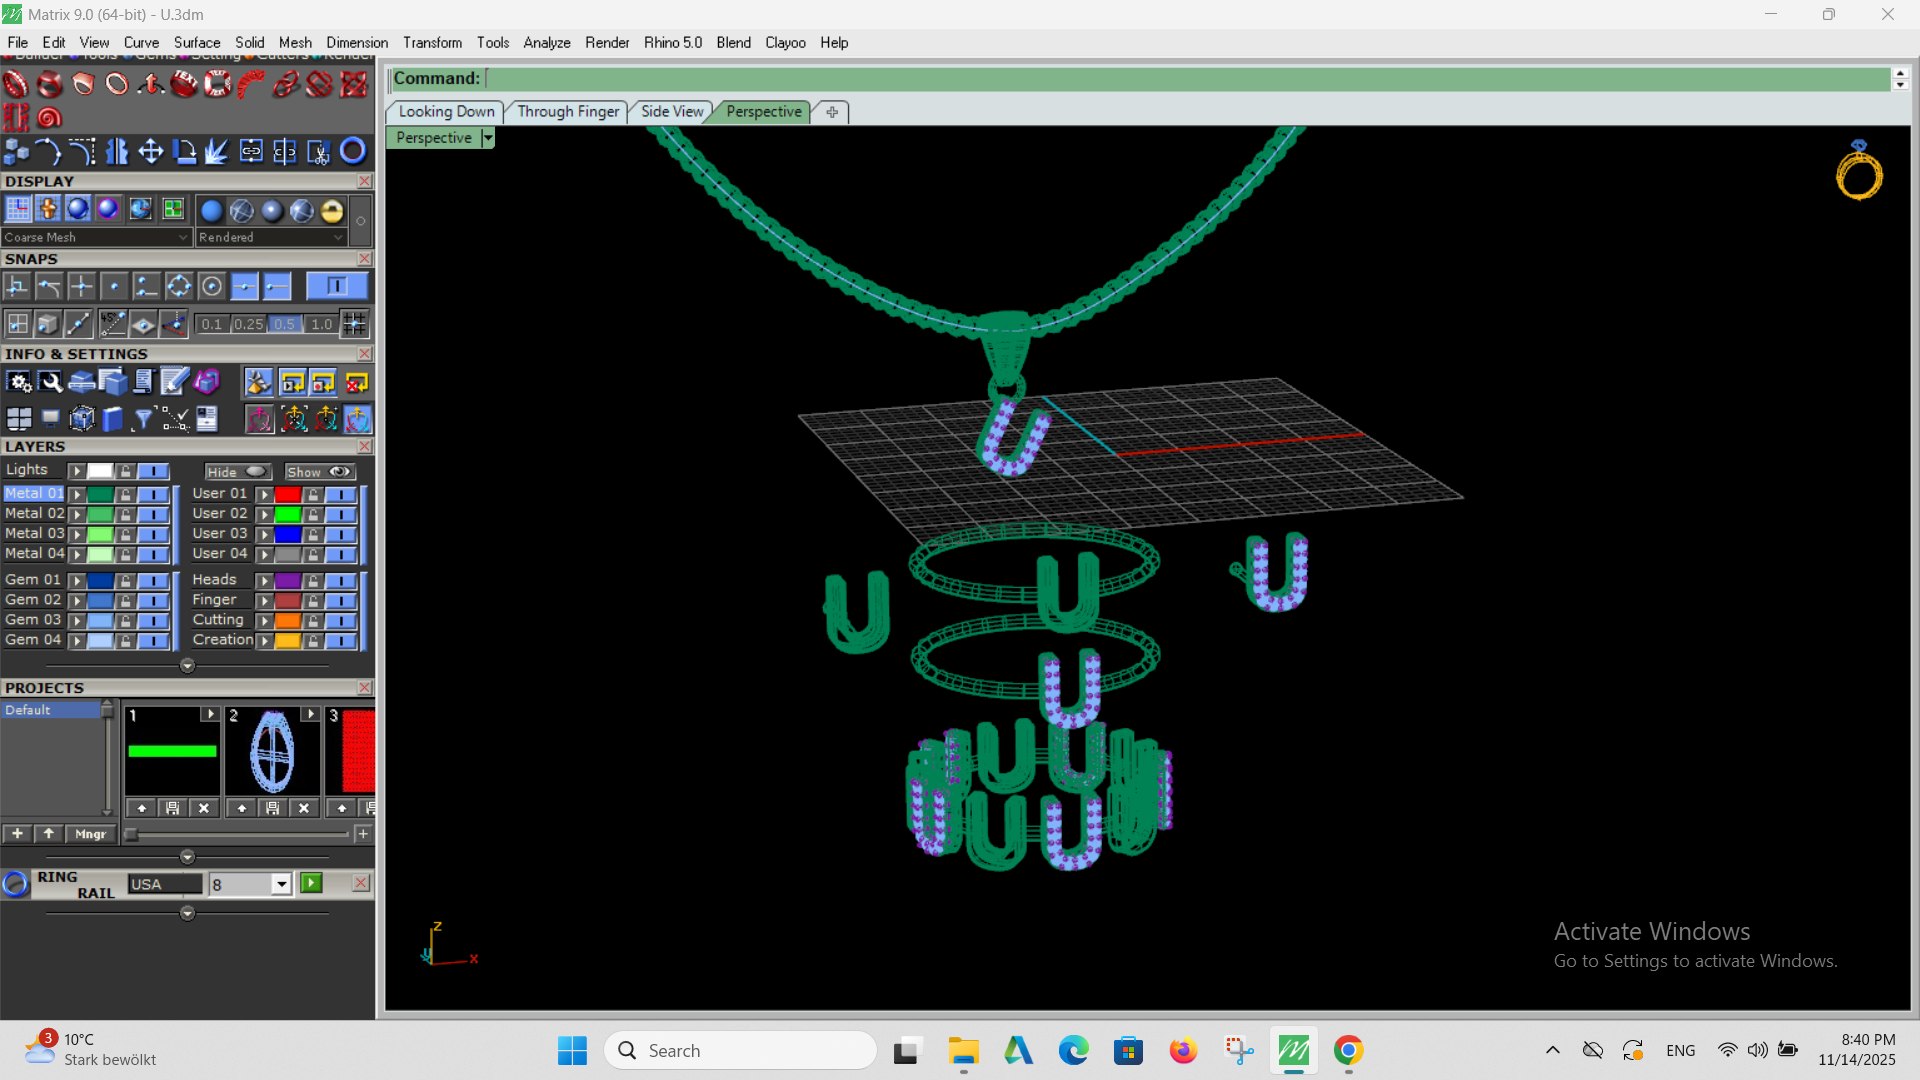Click the Show layers button

tap(319, 472)
